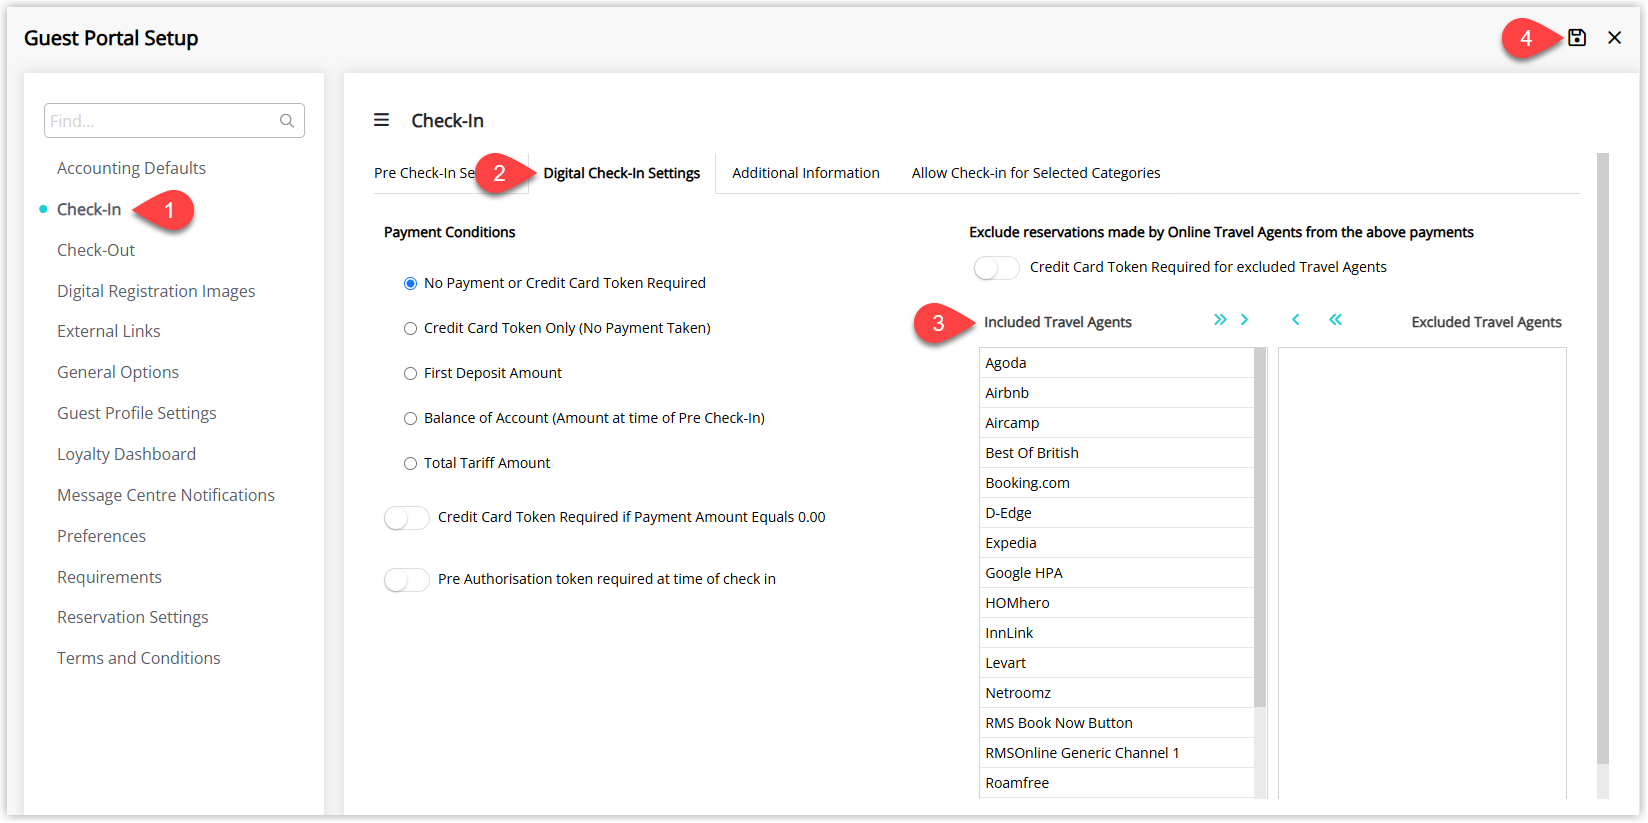Select Best Of British in agent list
This screenshot has width=1648, height=823.
pyautogui.click(x=1117, y=453)
